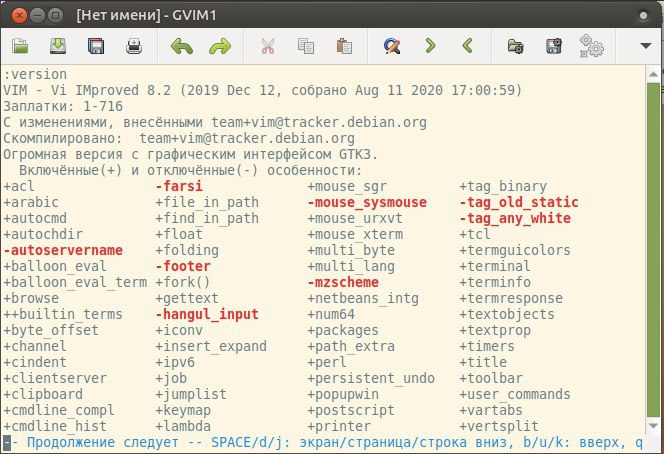Click the 'Огромная версия' GTK3 line
The height and width of the screenshot is (454, 664).
190,154
